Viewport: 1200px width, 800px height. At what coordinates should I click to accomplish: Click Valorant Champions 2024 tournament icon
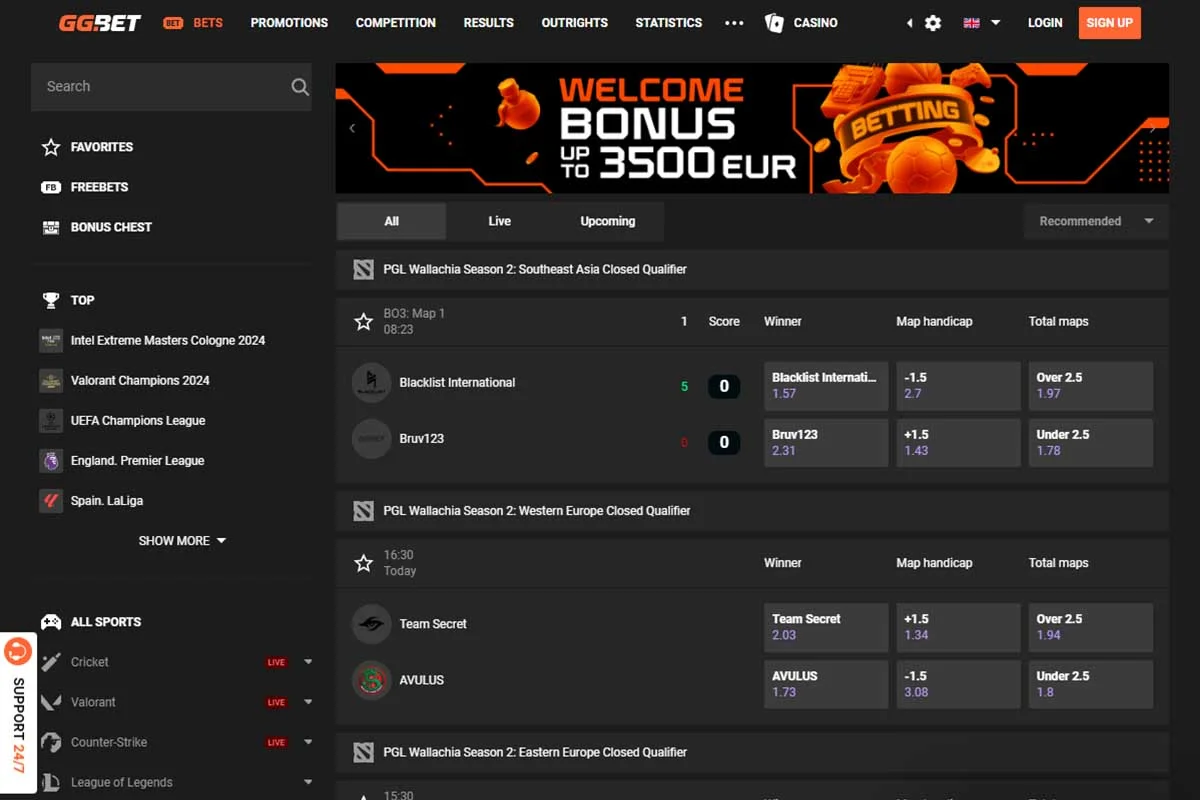coord(51,380)
